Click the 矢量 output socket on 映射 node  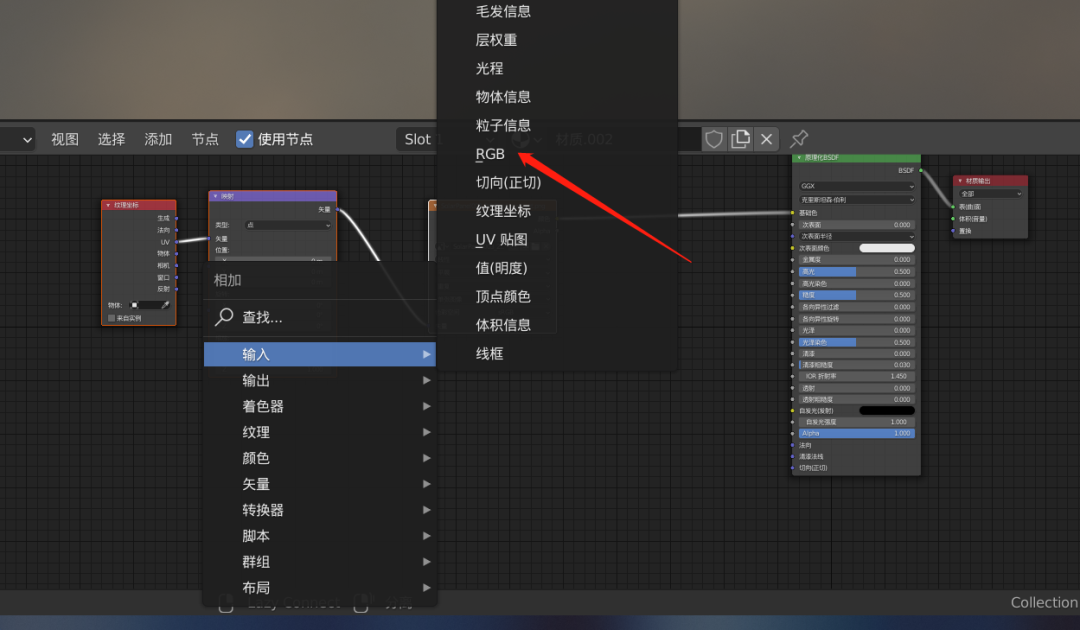click(x=338, y=209)
